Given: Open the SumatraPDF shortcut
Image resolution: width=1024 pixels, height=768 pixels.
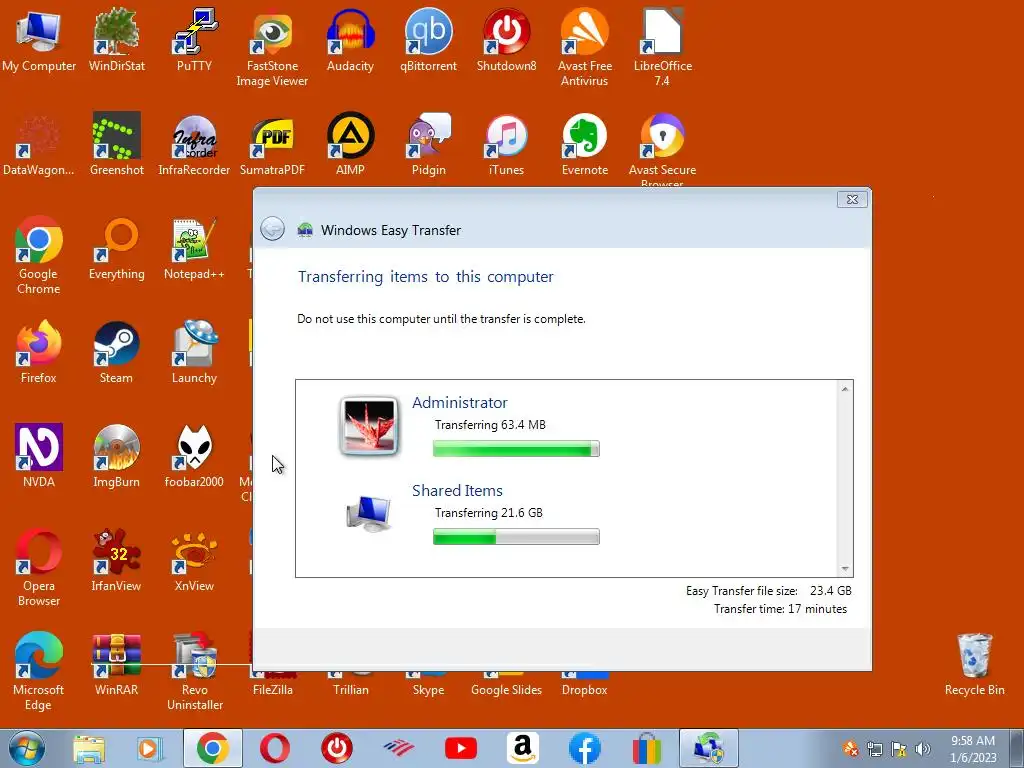Looking at the screenshot, I should [272, 144].
